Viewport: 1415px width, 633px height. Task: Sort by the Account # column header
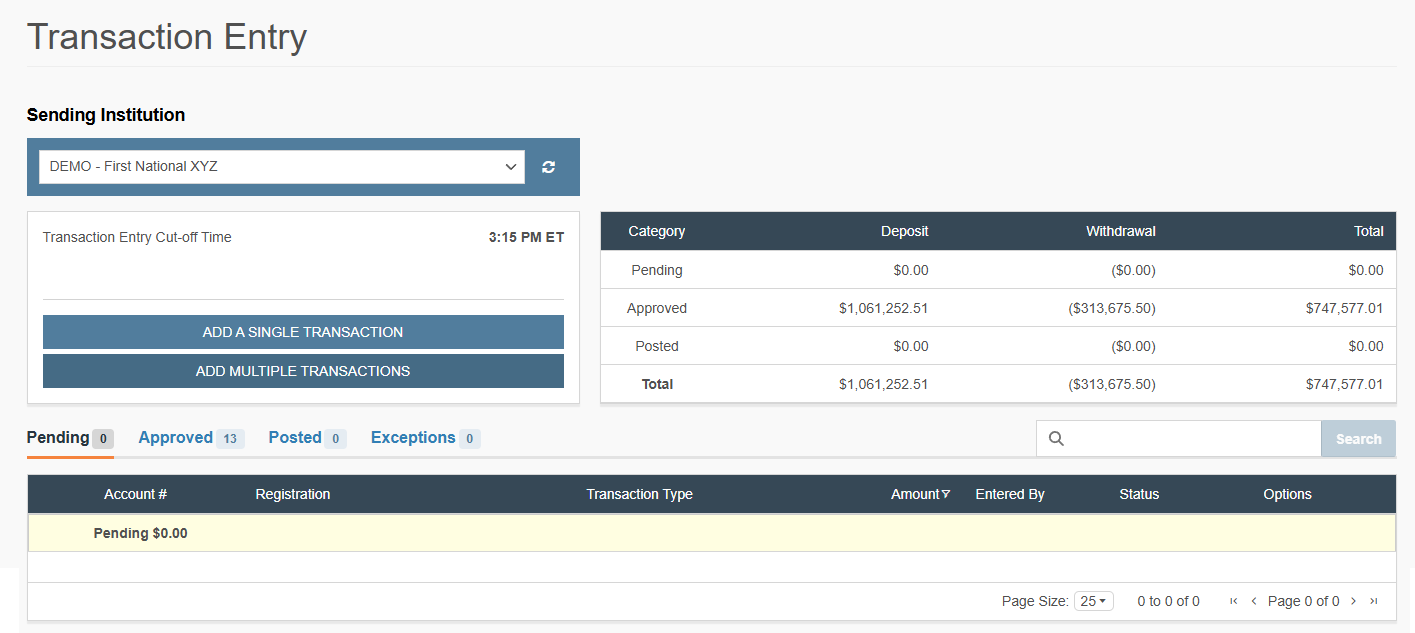(x=135, y=494)
